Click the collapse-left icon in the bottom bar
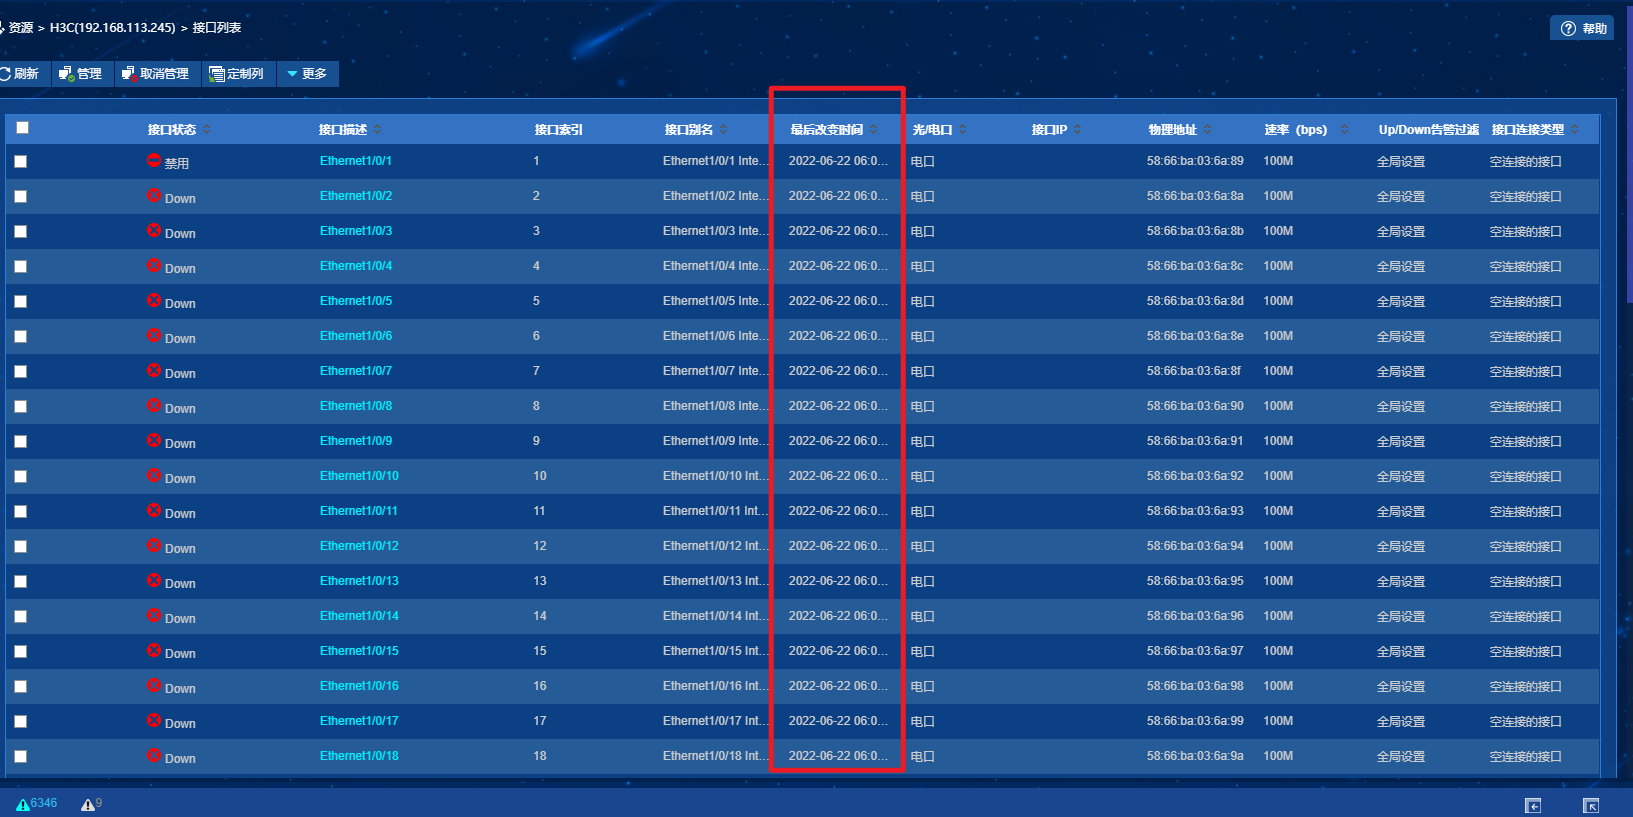The width and height of the screenshot is (1633, 817). point(1533,805)
